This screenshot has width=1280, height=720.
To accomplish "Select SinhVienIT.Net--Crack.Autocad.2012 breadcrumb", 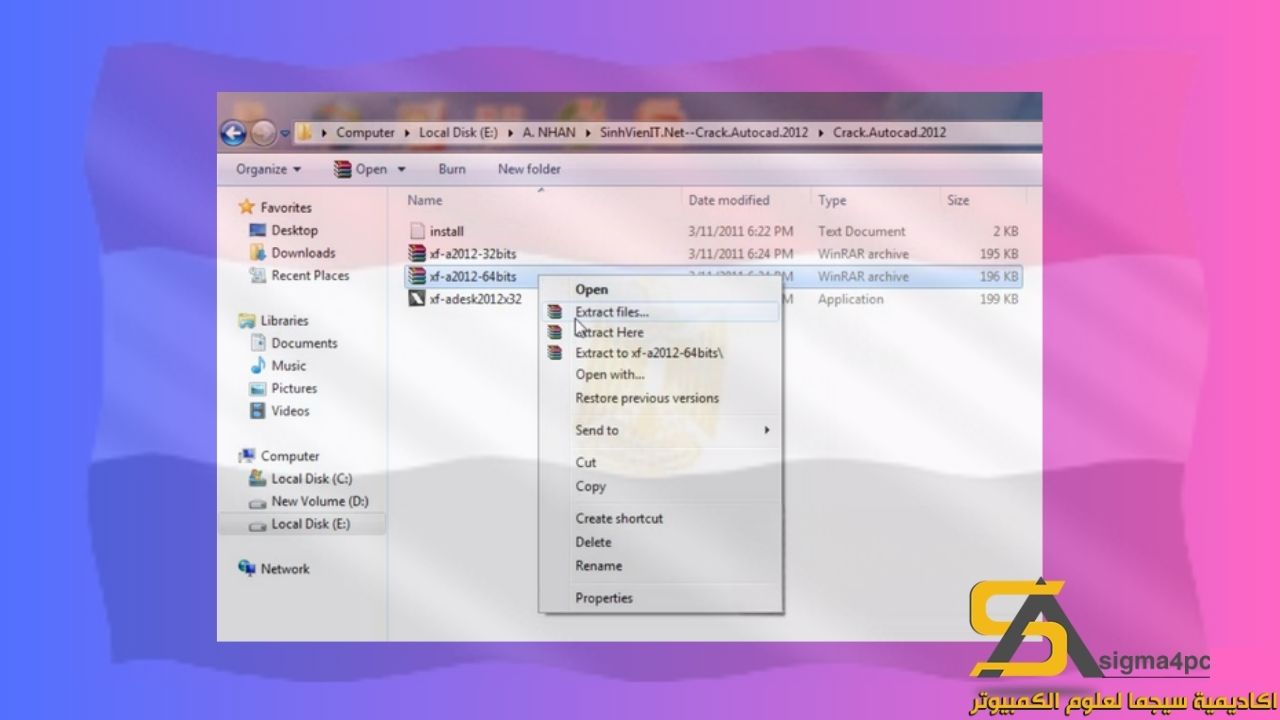I will click(x=704, y=132).
